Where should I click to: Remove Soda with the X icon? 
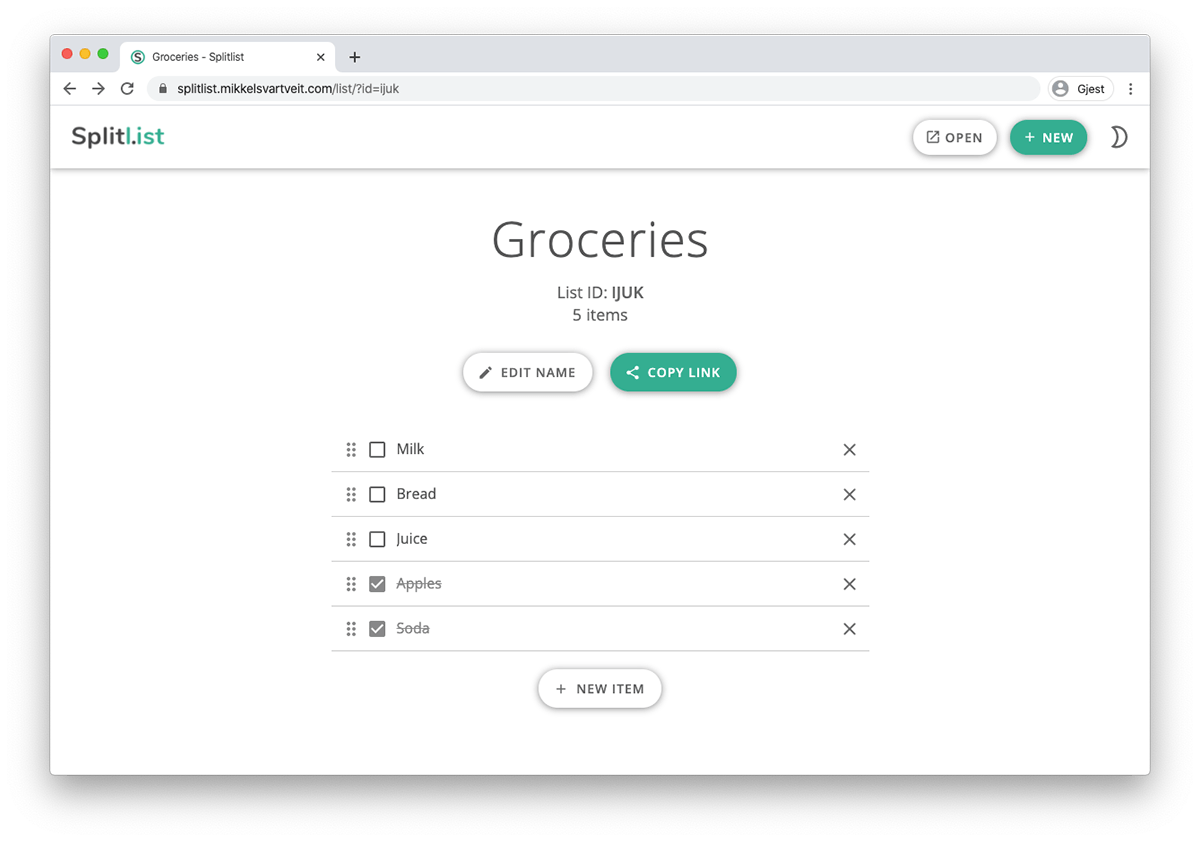[x=849, y=629]
